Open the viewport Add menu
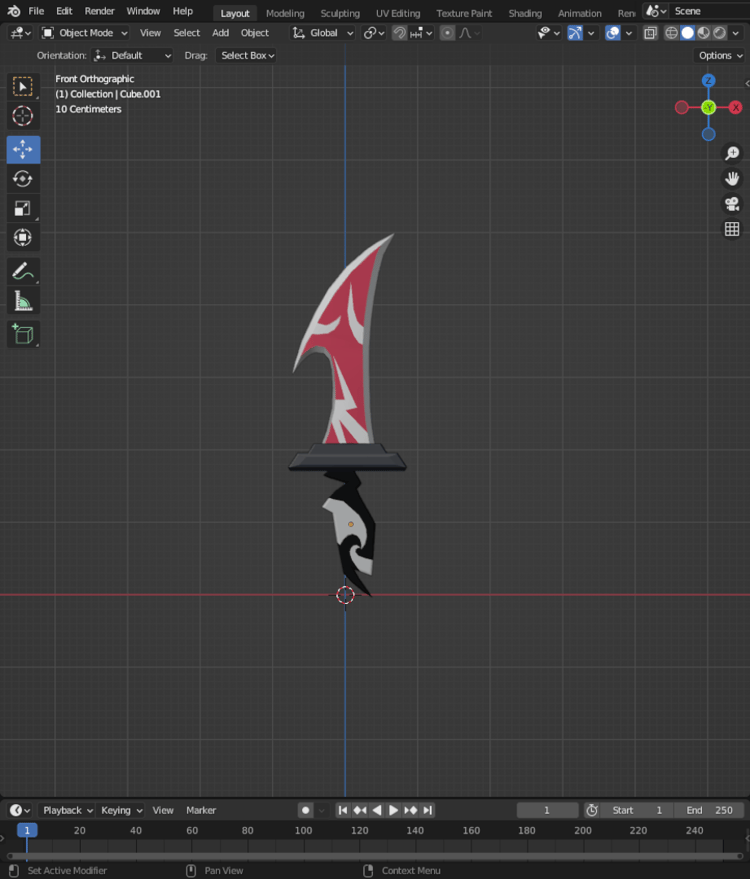 pos(220,33)
